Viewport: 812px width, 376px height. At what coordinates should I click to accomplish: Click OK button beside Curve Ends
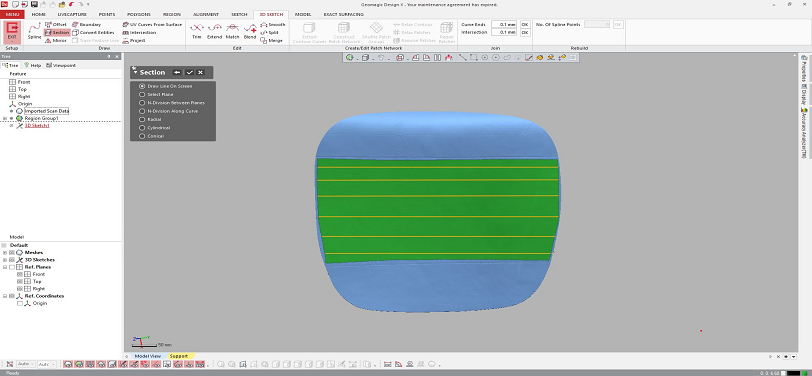coord(525,24)
